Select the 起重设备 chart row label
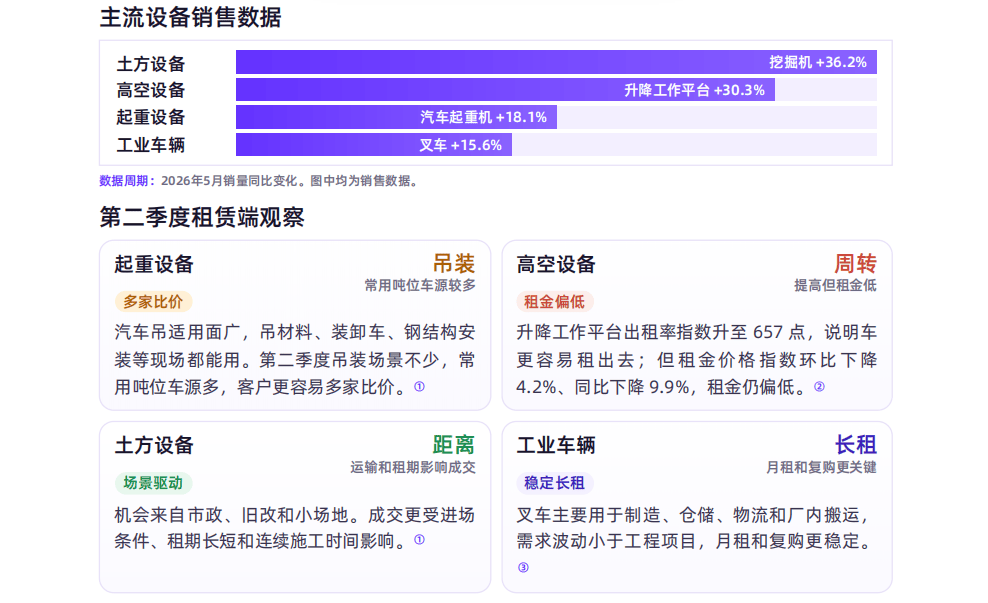The image size is (988, 603). (x=151, y=117)
